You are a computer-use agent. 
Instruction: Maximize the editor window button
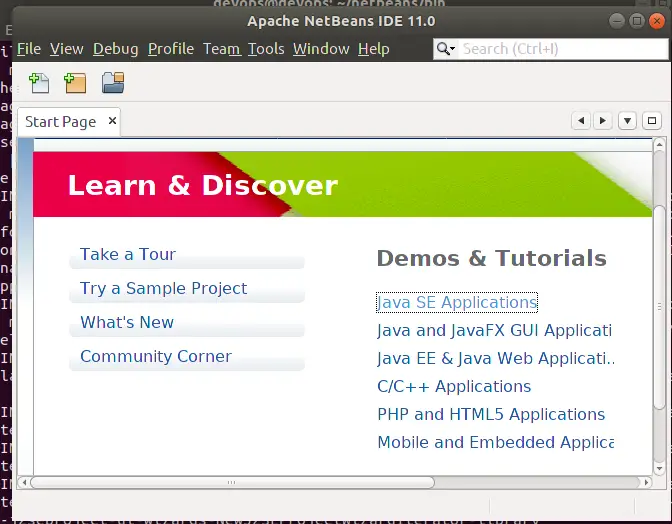coord(652,121)
